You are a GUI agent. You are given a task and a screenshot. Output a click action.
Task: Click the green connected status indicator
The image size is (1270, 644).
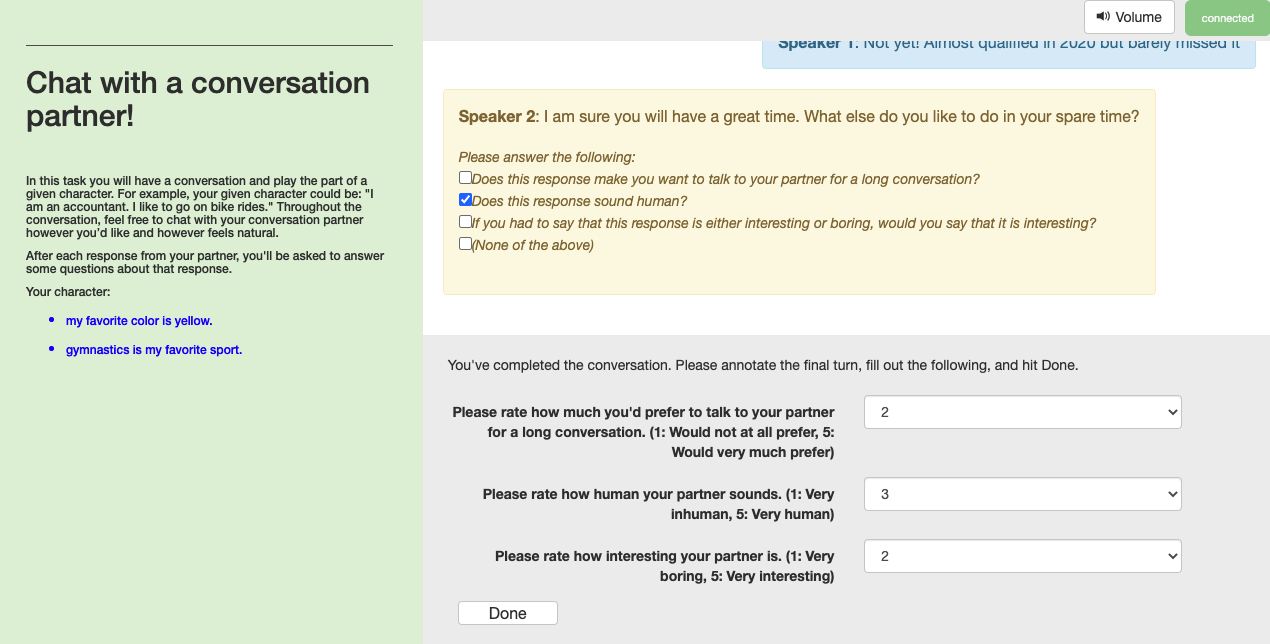(x=1227, y=18)
